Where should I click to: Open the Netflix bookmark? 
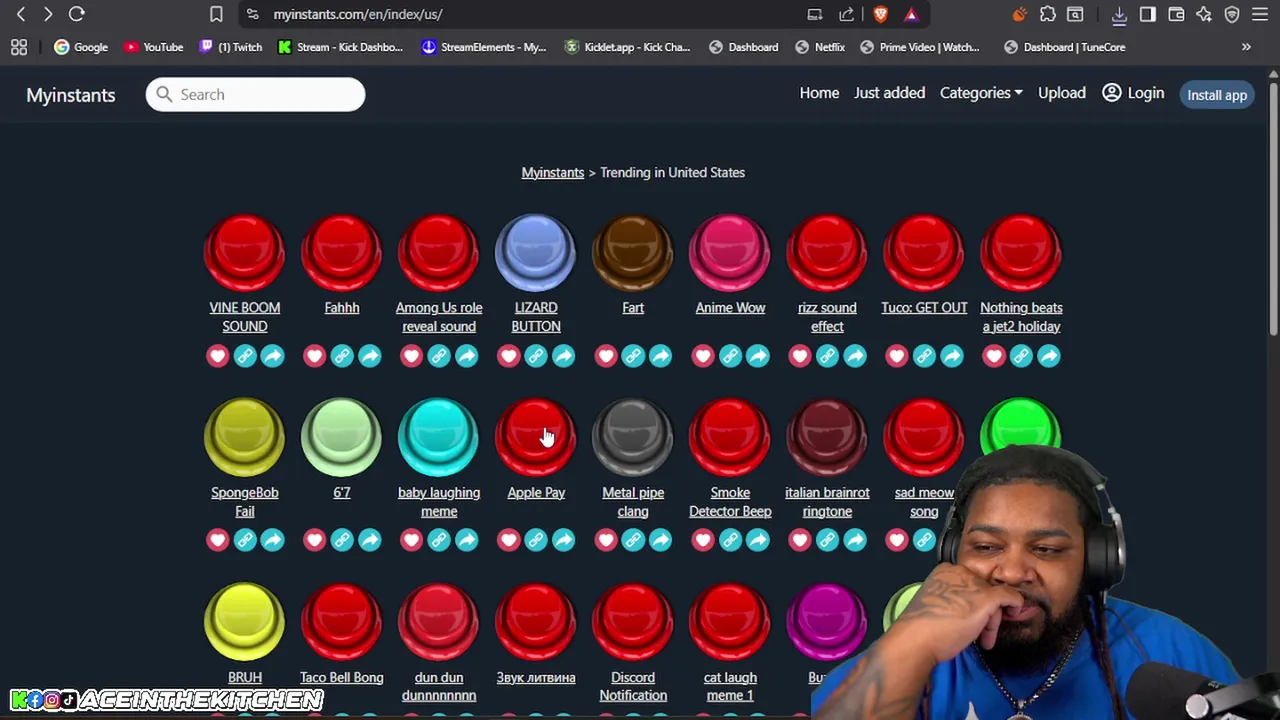(820, 47)
